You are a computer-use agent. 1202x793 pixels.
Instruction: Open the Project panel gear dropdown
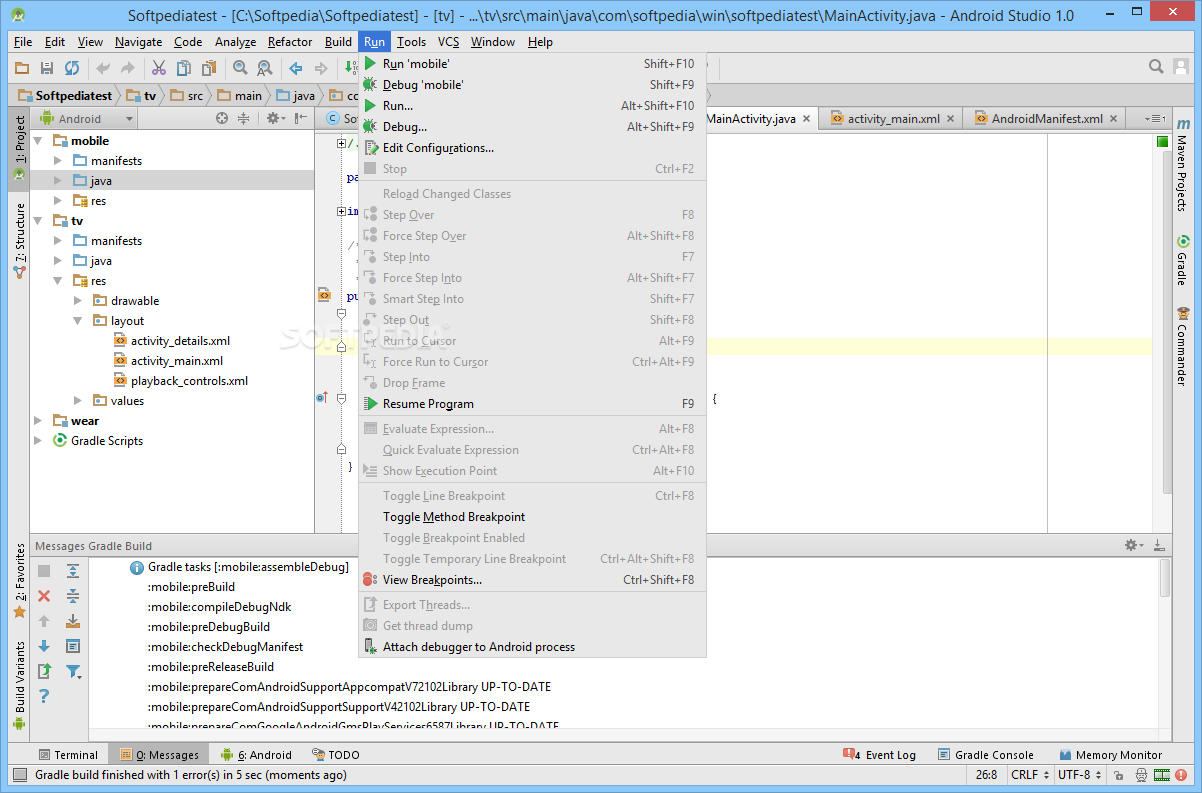pyautogui.click(x=275, y=118)
